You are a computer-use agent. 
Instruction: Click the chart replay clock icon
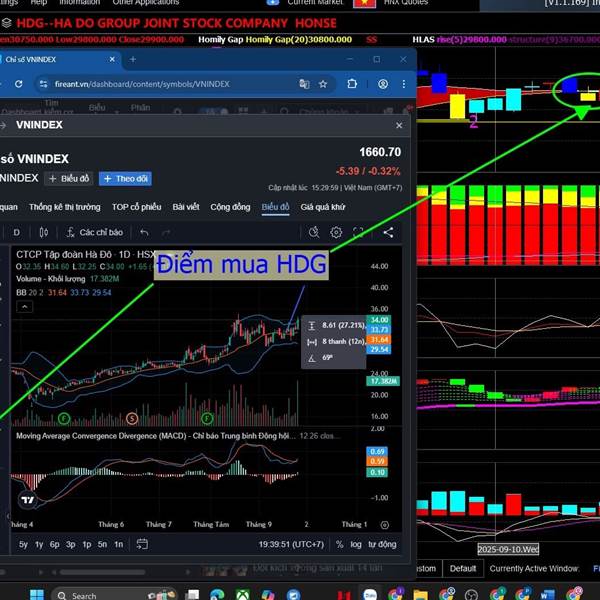[314, 232]
